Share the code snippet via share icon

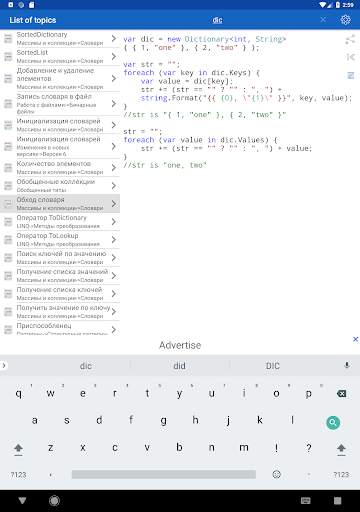350,40
